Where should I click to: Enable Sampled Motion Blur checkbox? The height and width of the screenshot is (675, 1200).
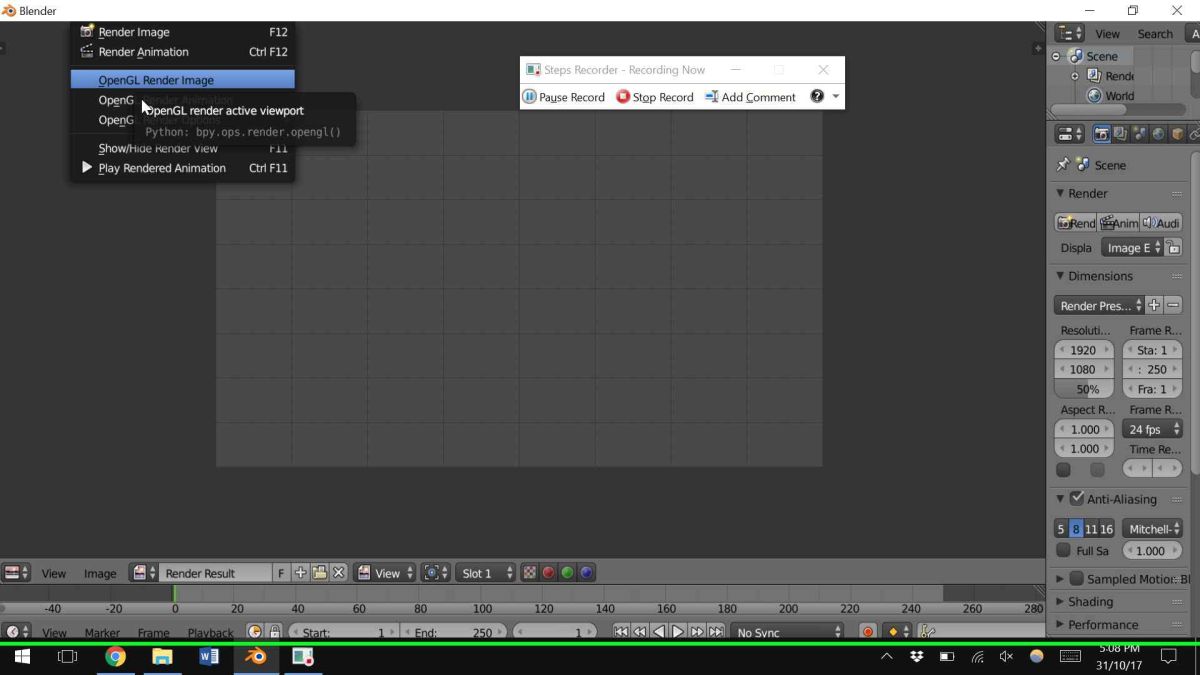1077,578
